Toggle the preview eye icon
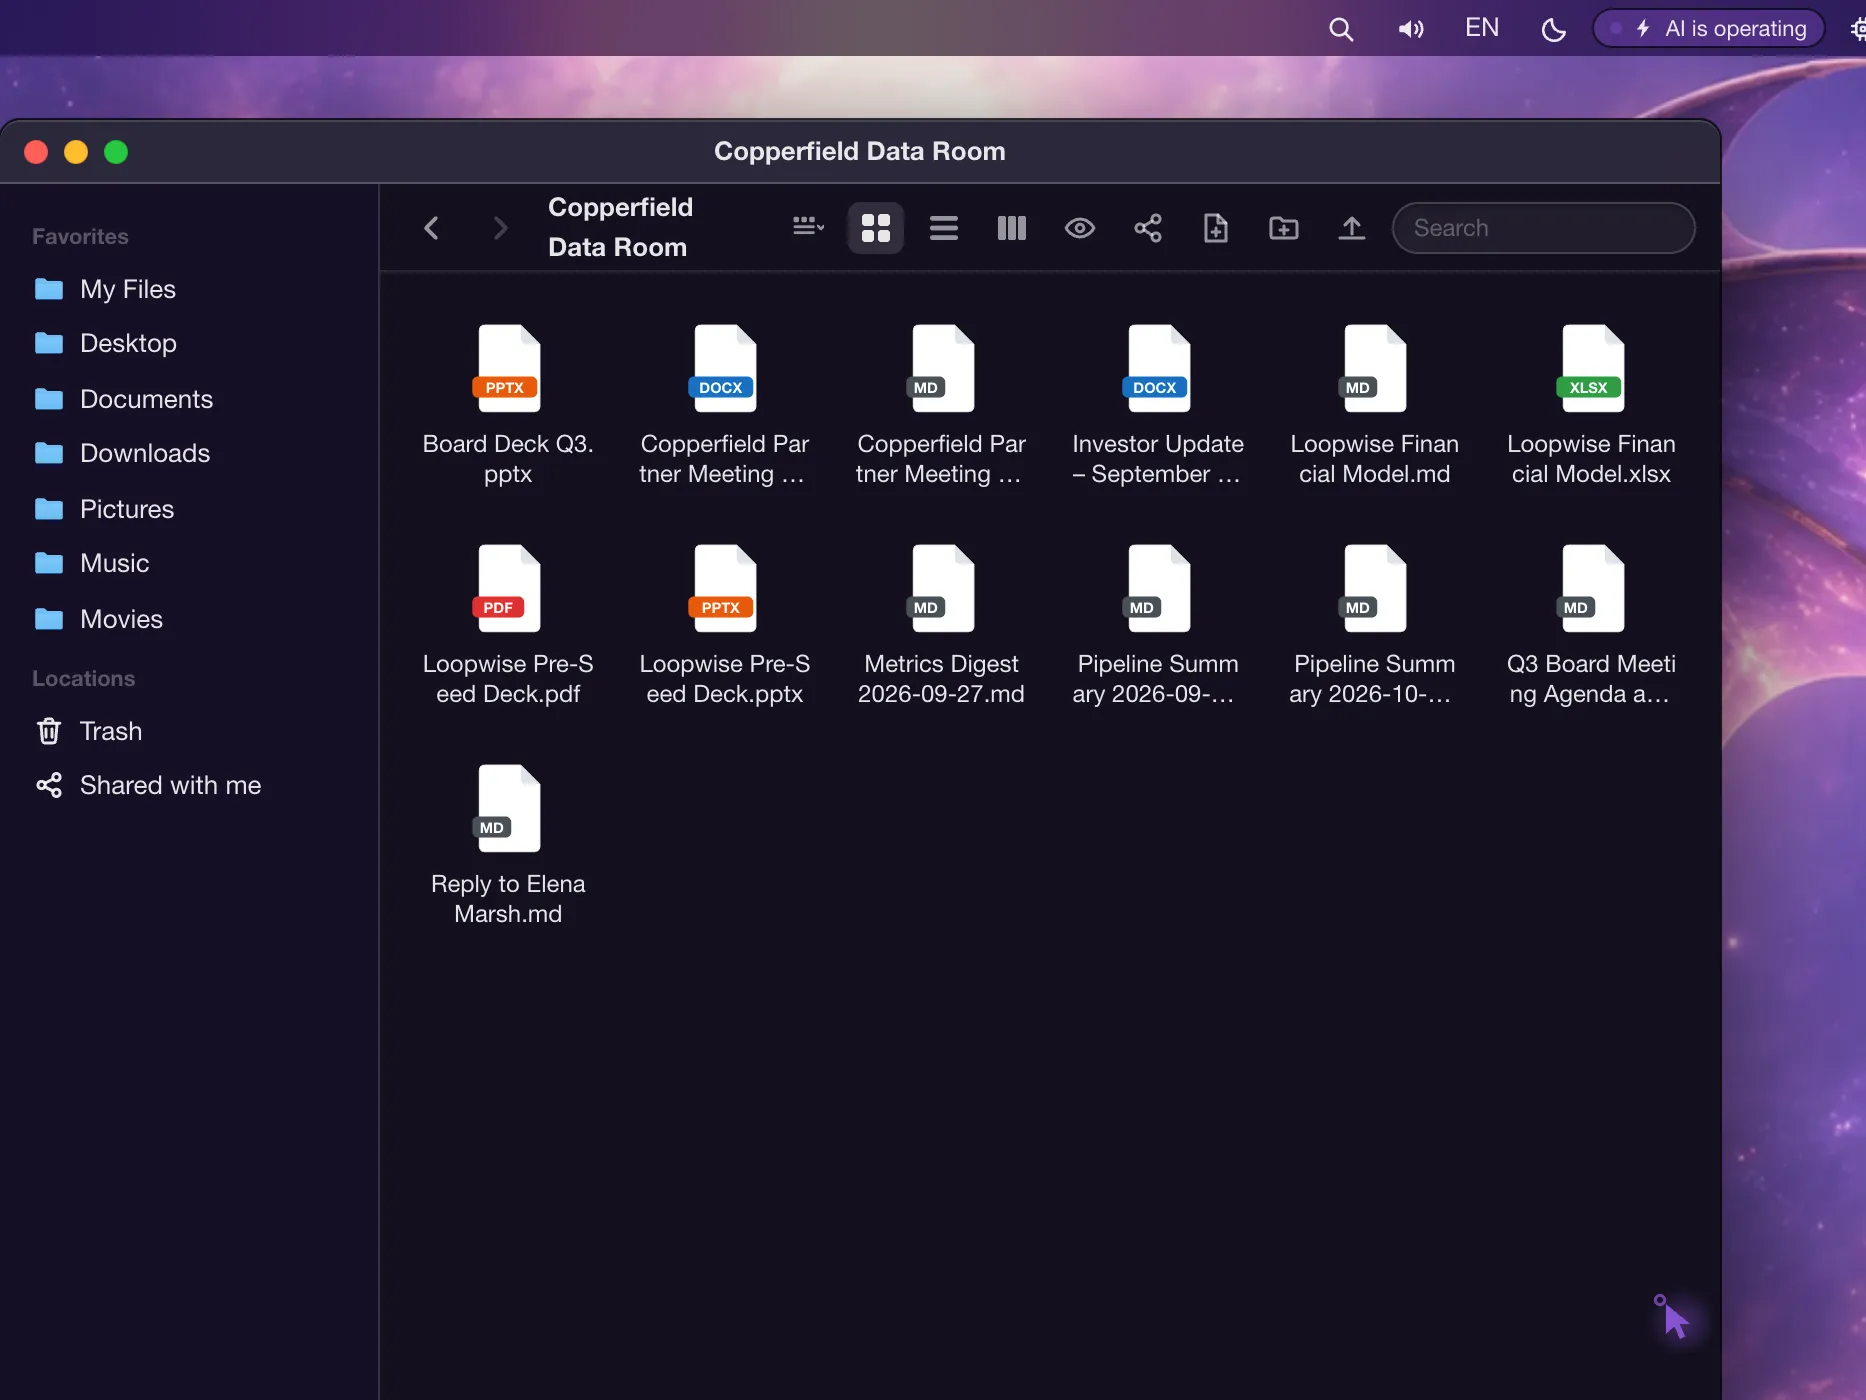 [1080, 228]
